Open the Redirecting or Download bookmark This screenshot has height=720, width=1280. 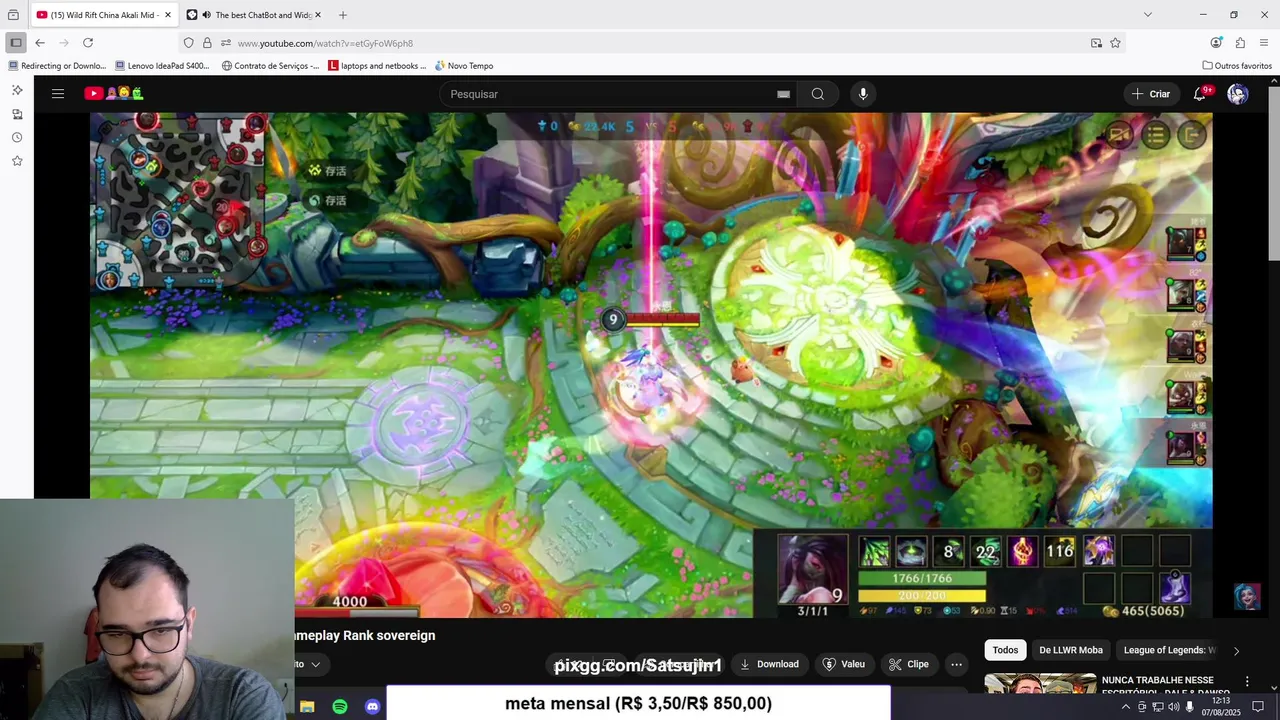click(57, 66)
